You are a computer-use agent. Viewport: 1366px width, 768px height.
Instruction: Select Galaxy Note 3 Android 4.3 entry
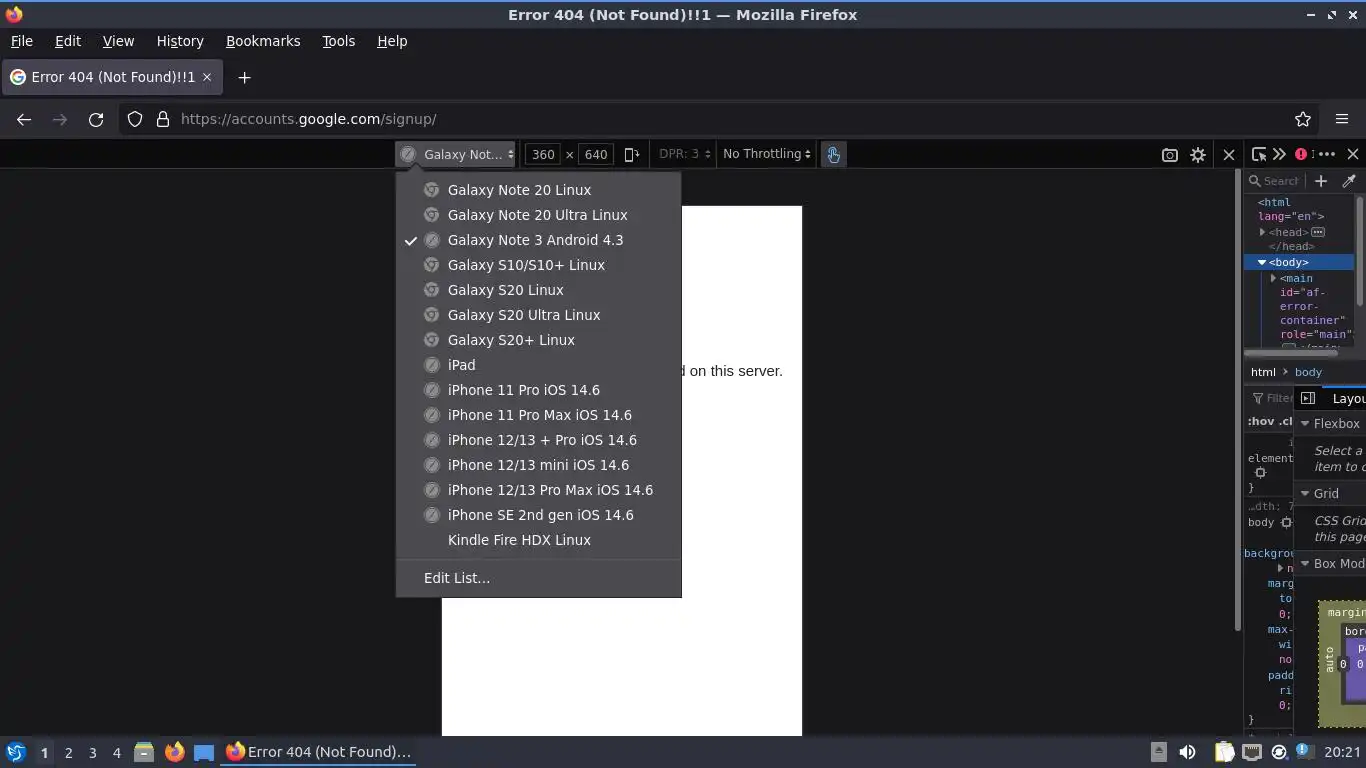[538, 240]
